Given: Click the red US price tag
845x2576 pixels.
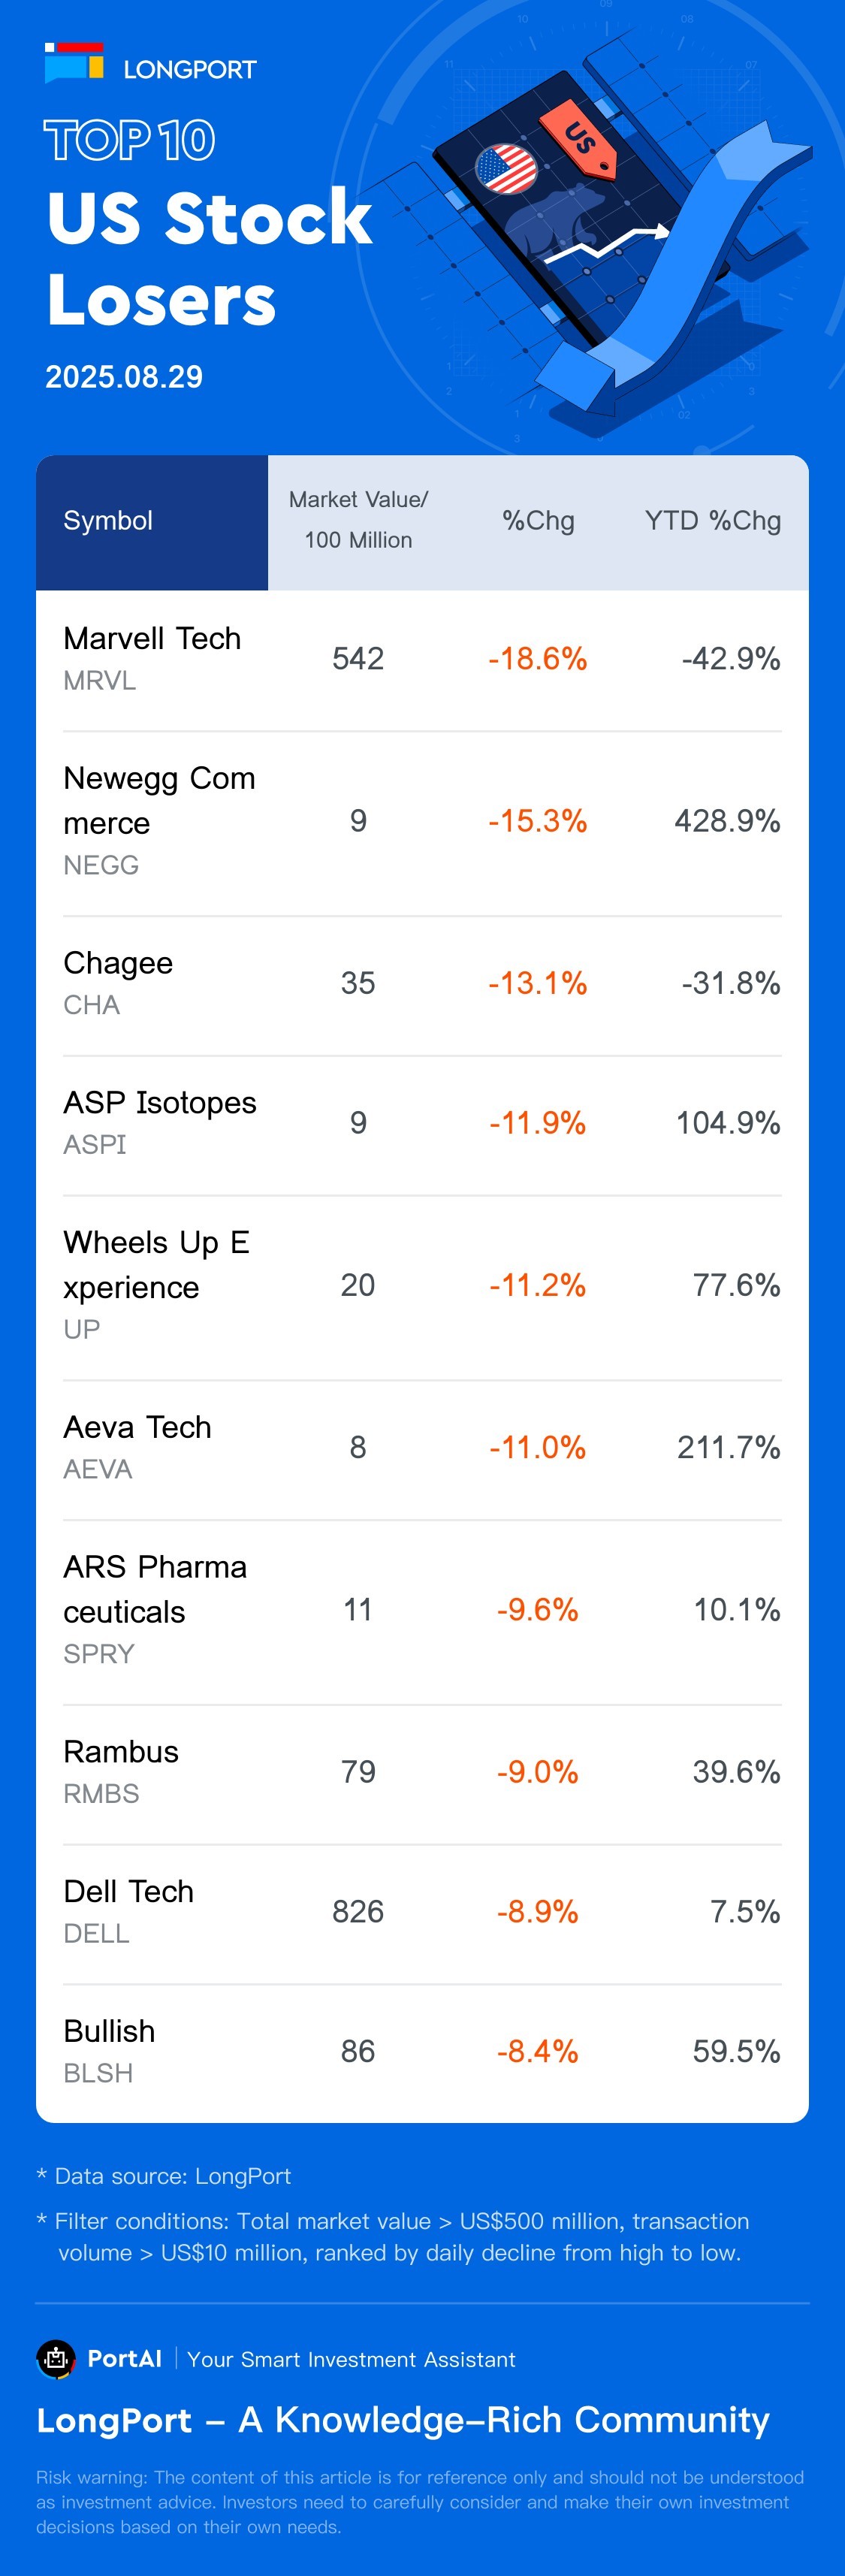Looking at the screenshot, I should [x=578, y=138].
